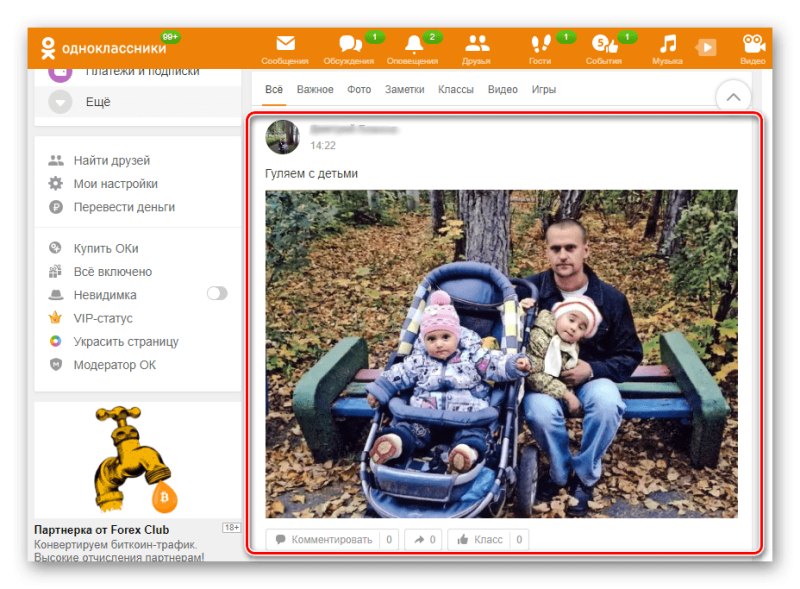Screen dimensions: 800x589
Task: Expand the Ещё menu arrow
Action: (60, 102)
